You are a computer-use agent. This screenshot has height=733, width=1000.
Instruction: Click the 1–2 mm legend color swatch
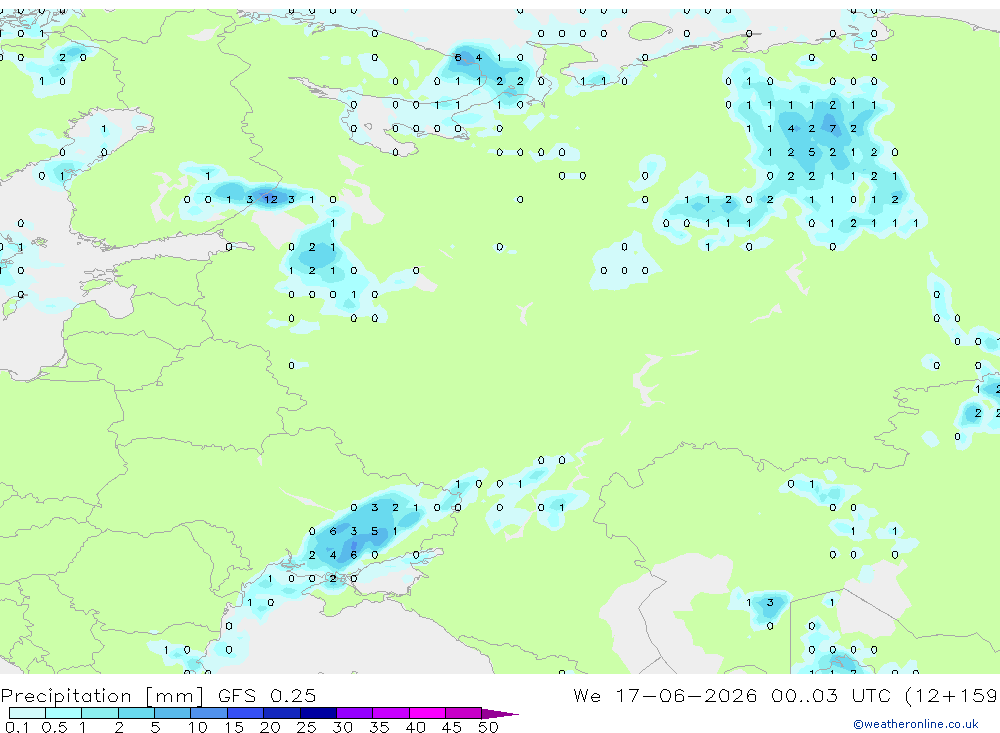[x=100, y=713]
